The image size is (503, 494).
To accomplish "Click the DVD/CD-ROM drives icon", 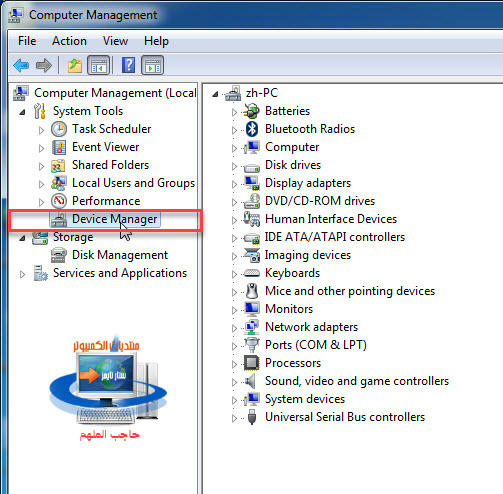I will (252, 201).
